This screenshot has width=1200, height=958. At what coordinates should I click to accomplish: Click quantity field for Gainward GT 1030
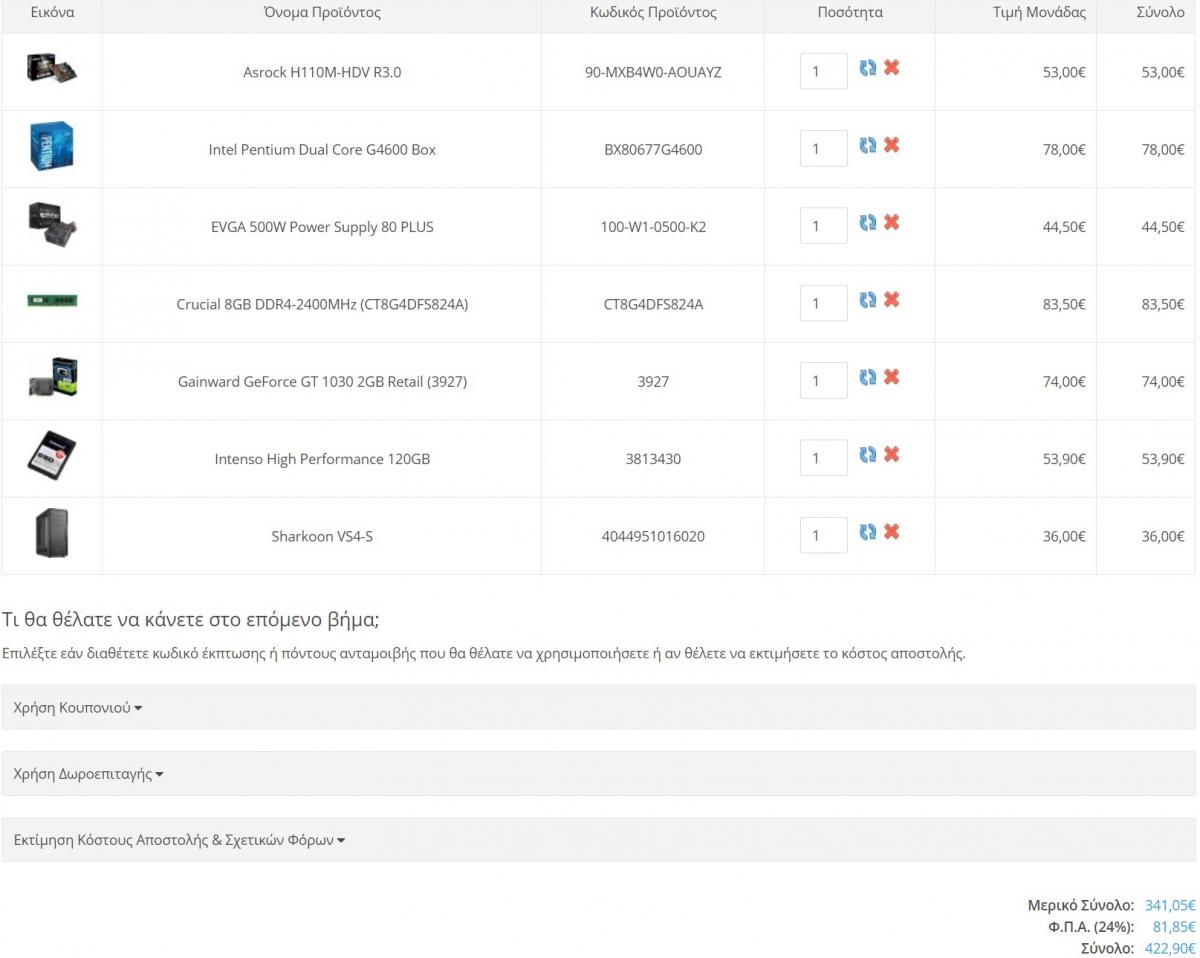click(824, 380)
